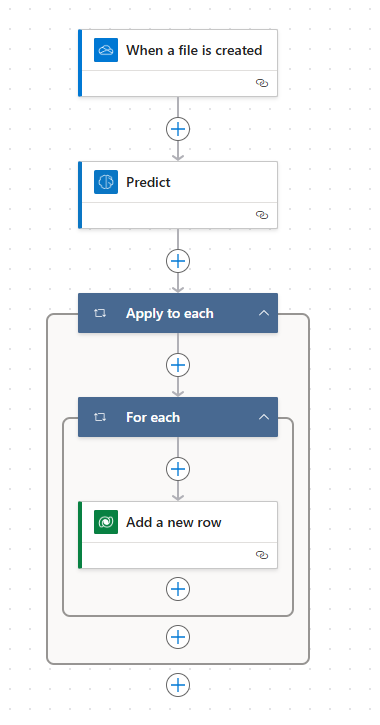The image size is (380, 725).
Task: Select the Predict action card title
Action: coord(148,182)
